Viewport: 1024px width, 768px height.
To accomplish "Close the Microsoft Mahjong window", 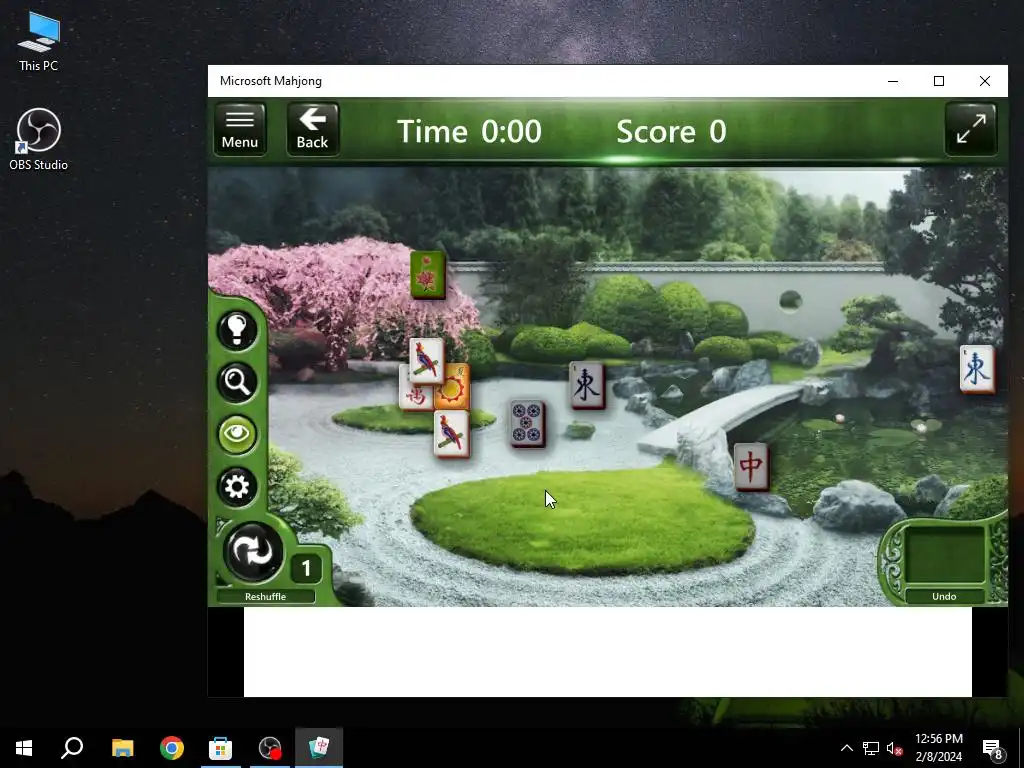I will [x=985, y=81].
